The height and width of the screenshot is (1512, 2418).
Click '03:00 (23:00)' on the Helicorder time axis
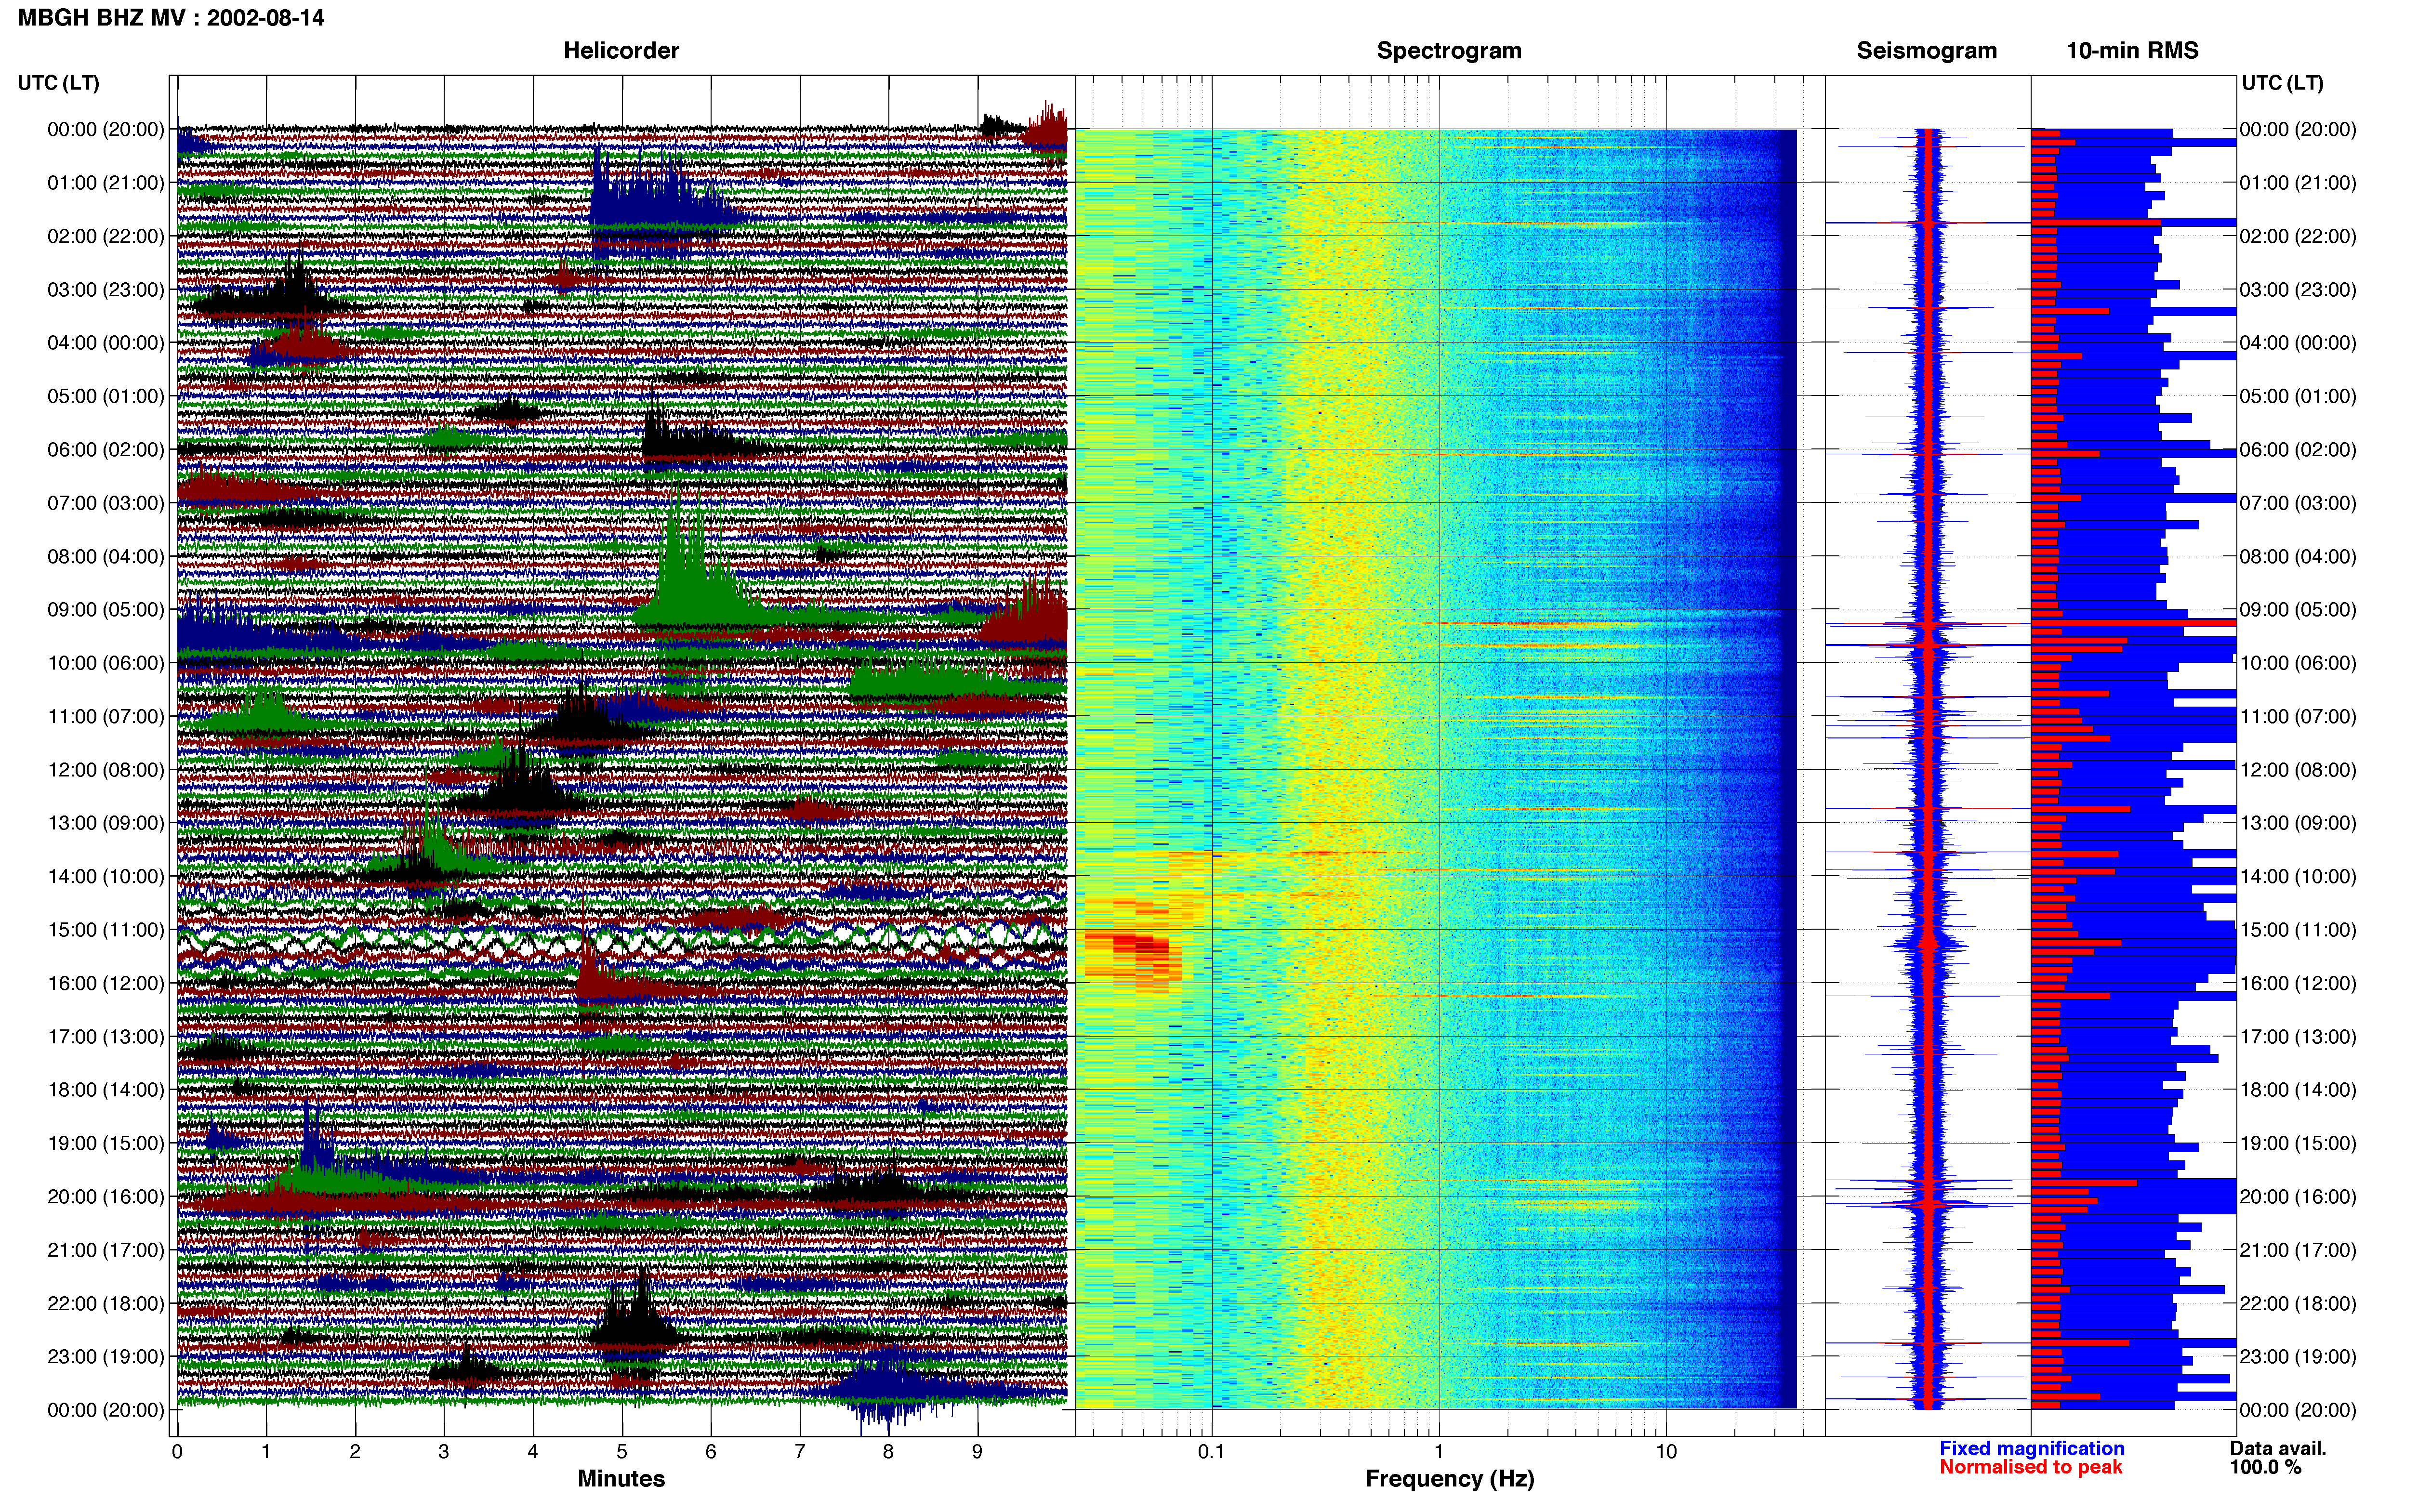(x=106, y=290)
